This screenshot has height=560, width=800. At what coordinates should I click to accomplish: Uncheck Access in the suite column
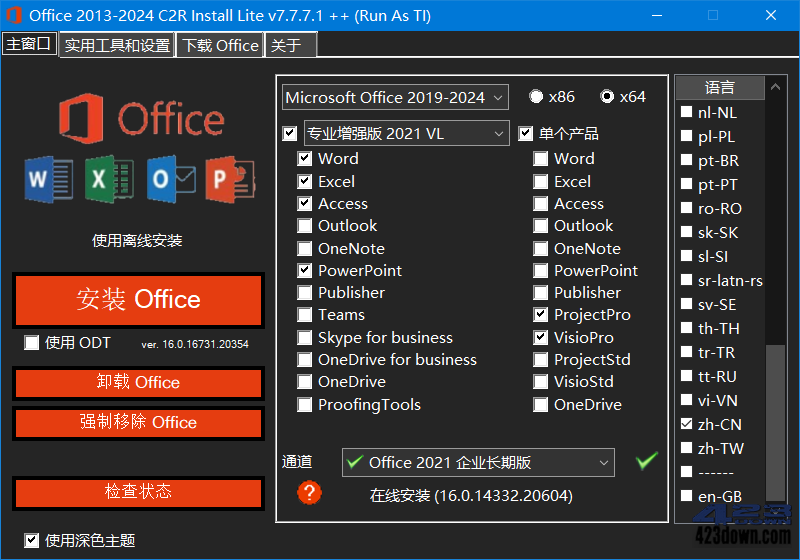click(x=305, y=204)
